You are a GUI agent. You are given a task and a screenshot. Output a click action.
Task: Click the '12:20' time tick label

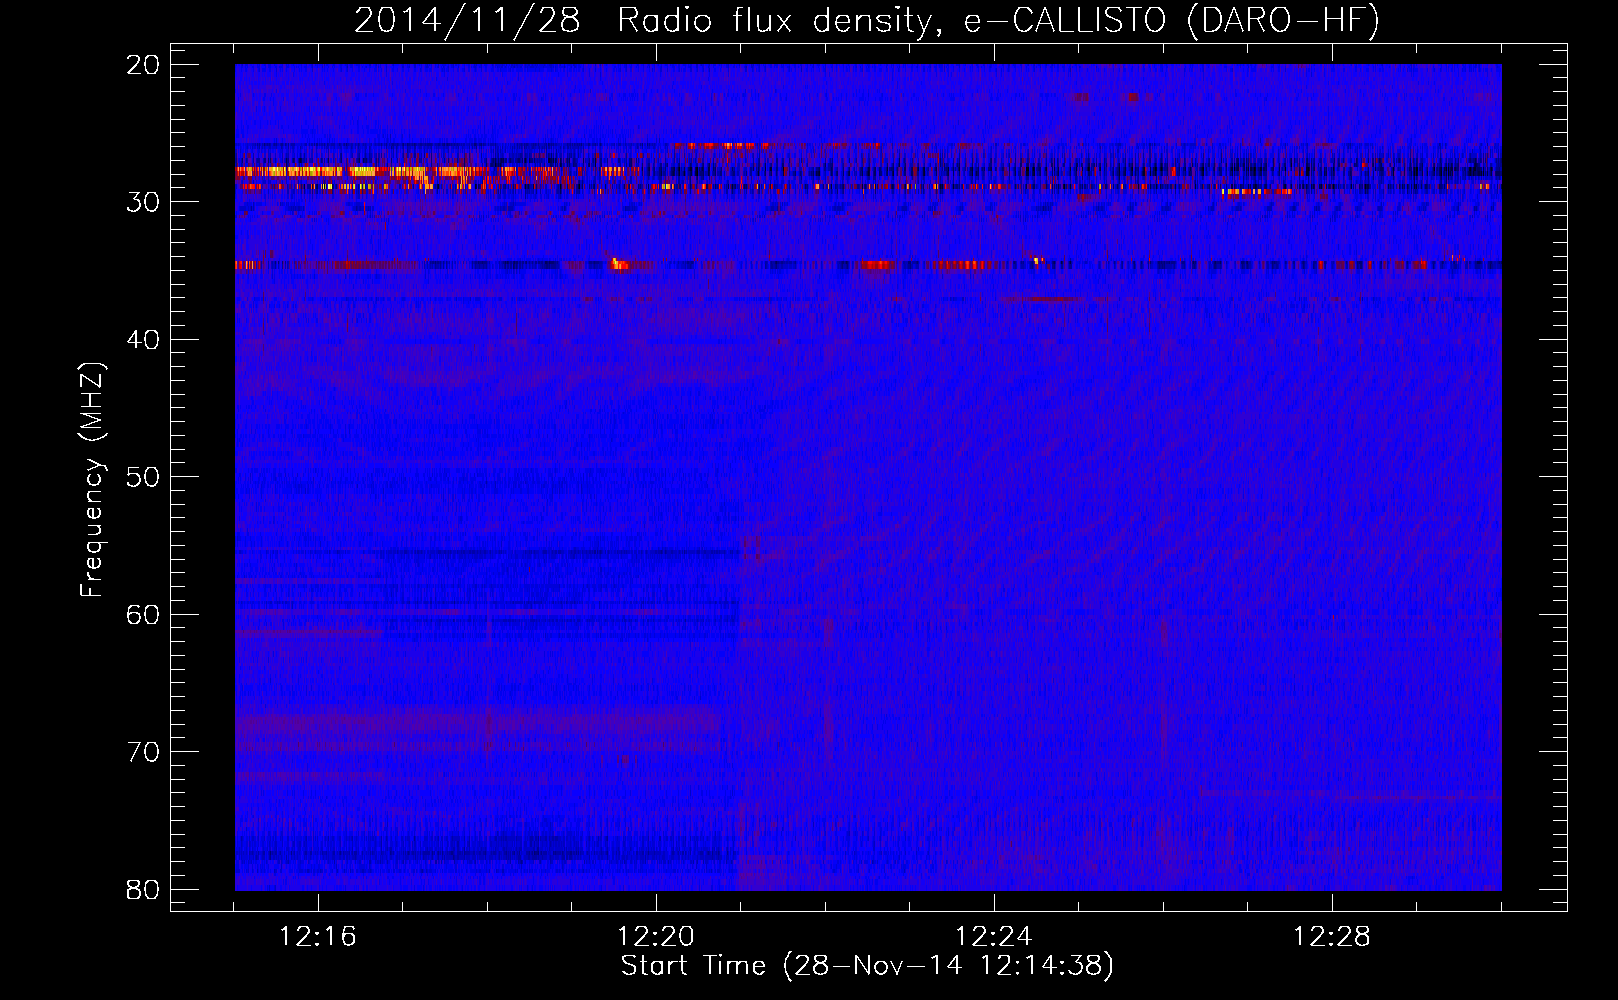click(656, 937)
